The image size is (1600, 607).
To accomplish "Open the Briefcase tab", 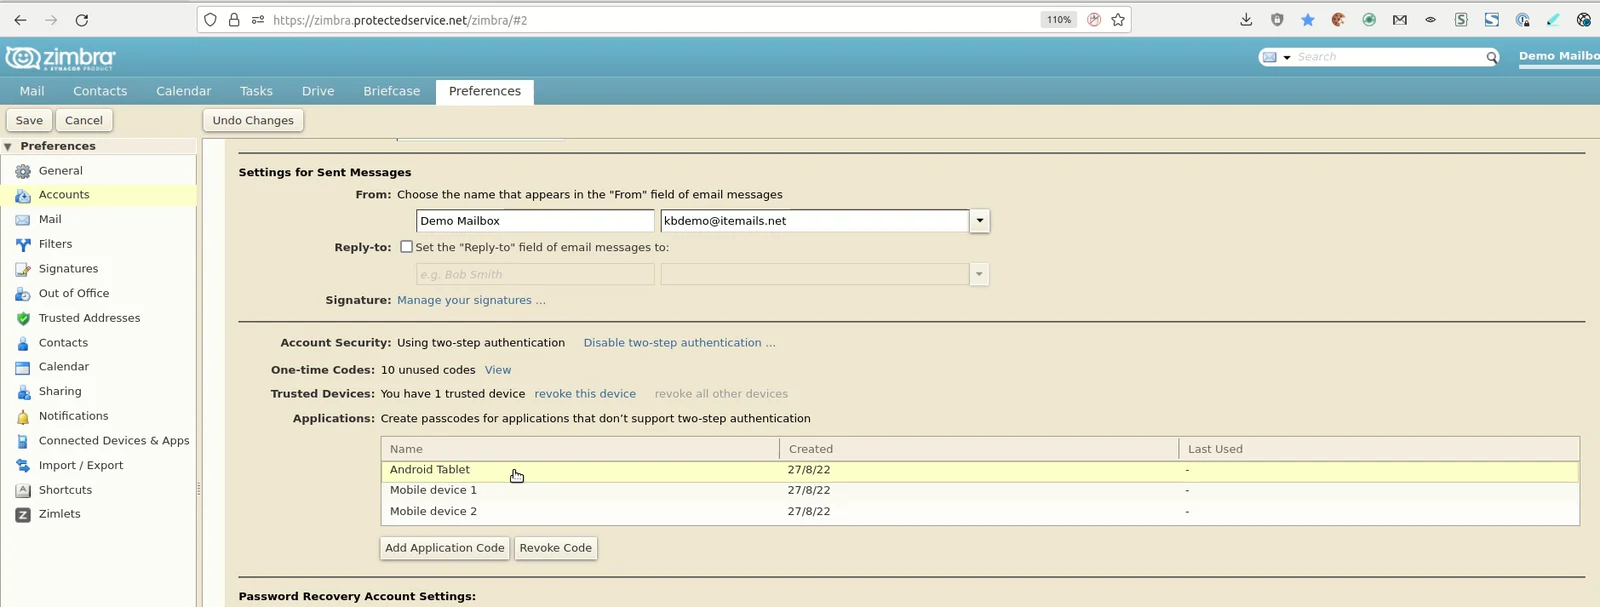I will pos(392,91).
